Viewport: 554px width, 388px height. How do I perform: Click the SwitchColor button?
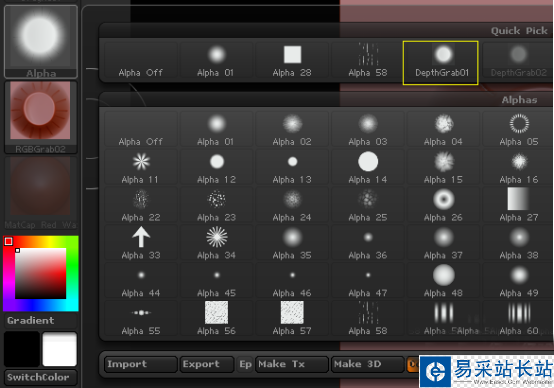(x=41, y=377)
